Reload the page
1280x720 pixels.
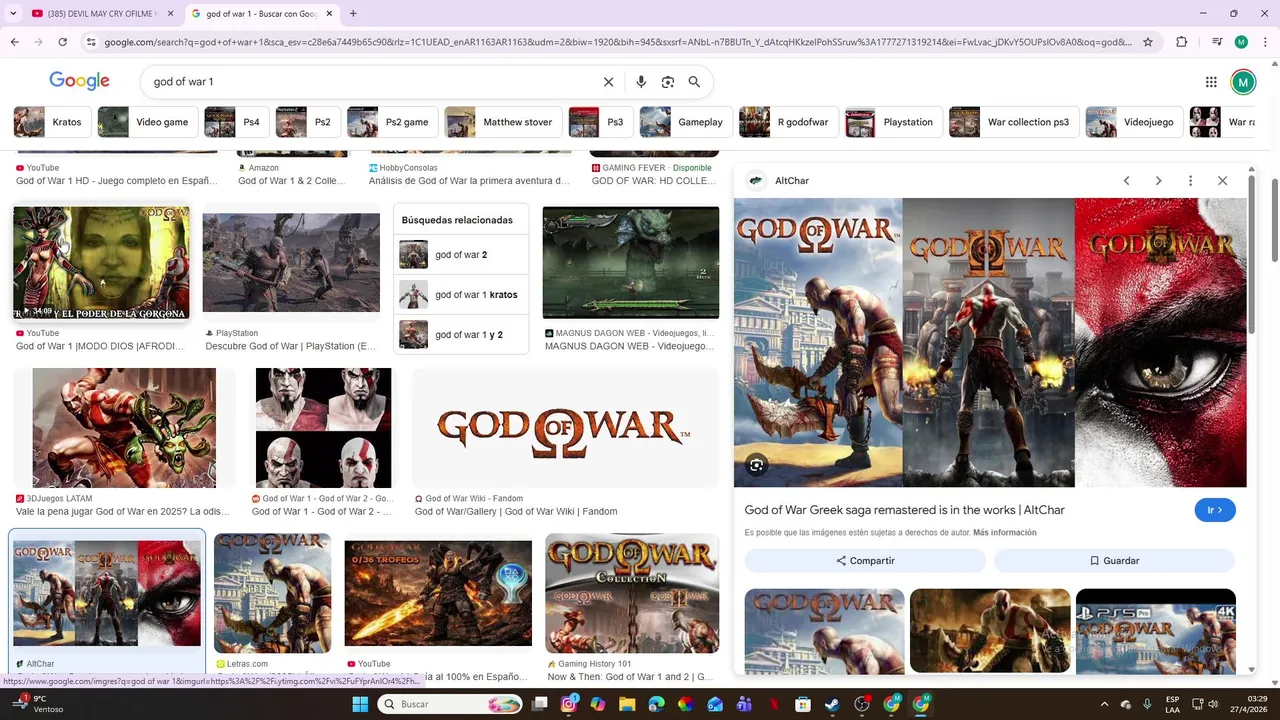(x=62, y=42)
